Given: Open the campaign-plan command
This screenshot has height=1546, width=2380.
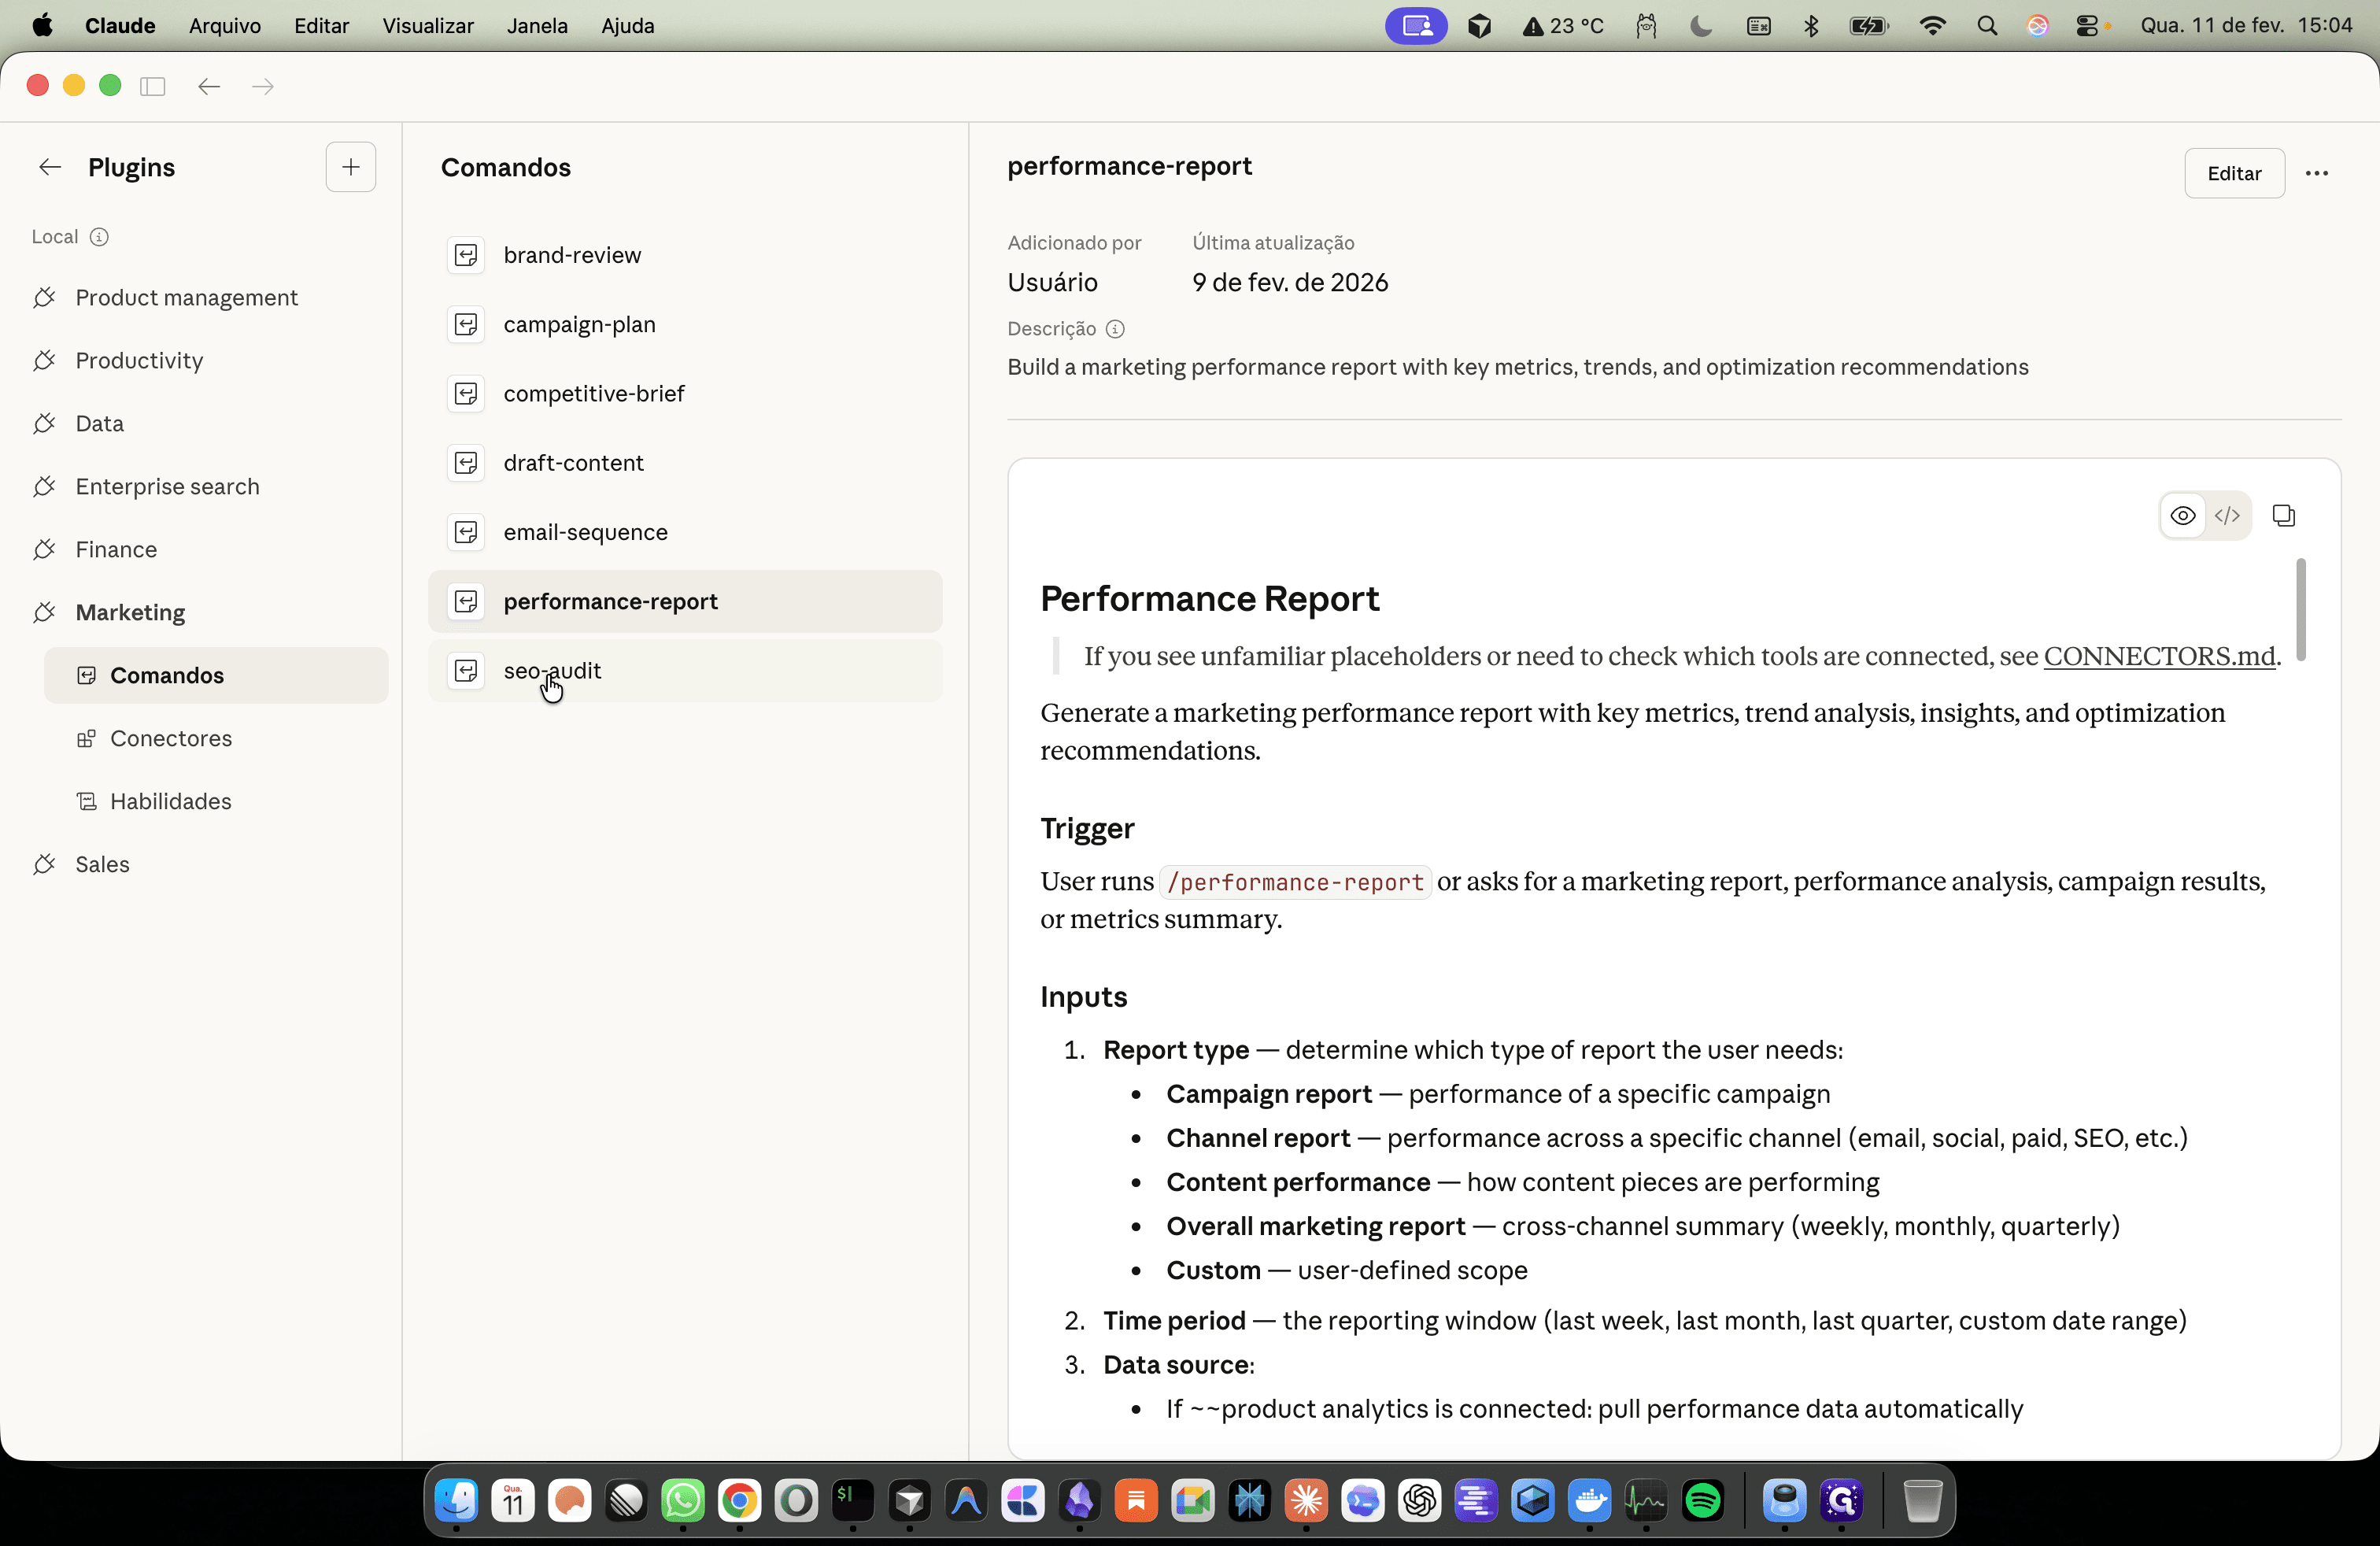Looking at the screenshot, I should (685, 324).
